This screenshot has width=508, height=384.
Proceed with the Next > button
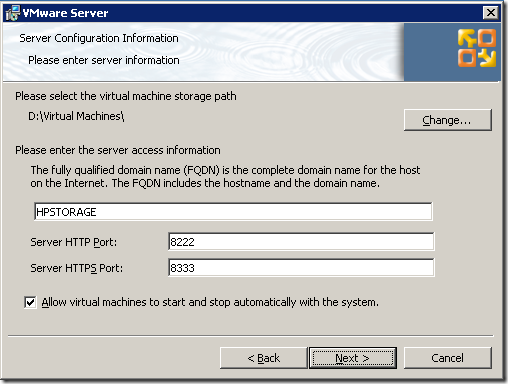point(353,358)
